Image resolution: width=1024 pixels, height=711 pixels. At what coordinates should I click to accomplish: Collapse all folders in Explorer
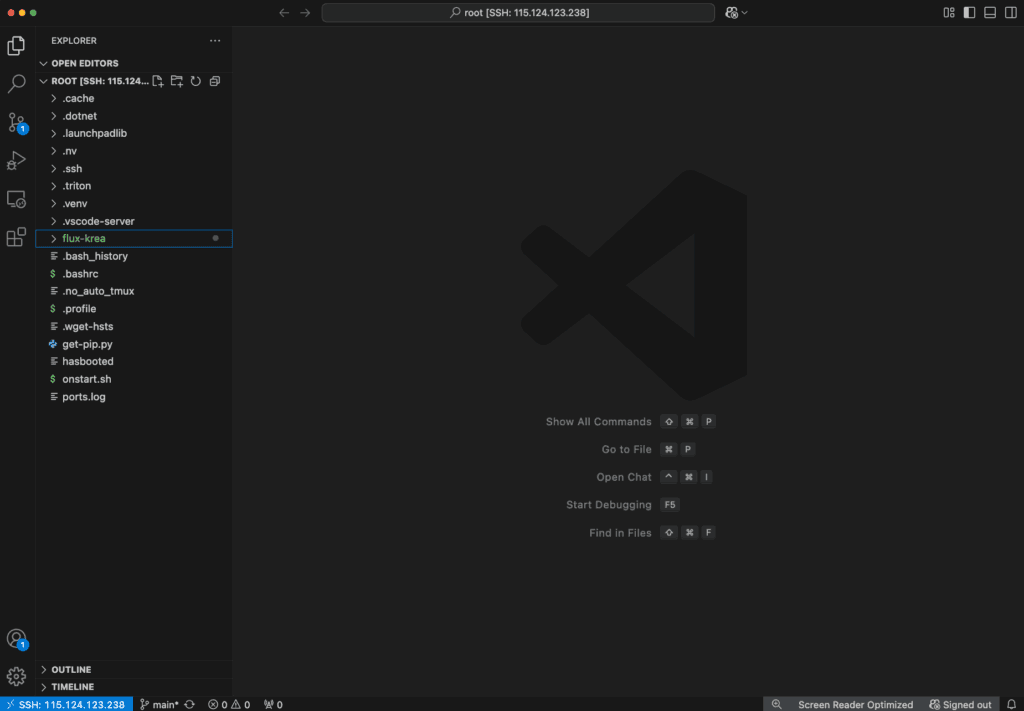click(x=215, y=81)
